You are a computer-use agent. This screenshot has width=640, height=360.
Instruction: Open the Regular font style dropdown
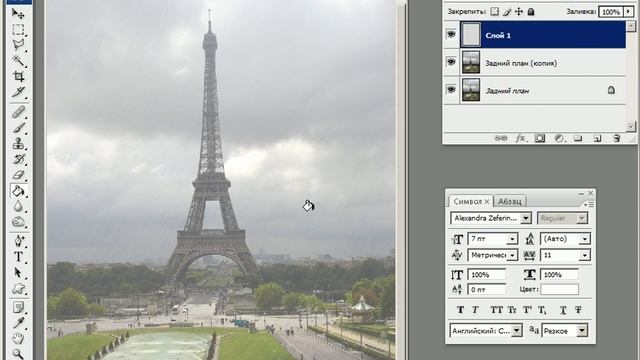(x=582, y=218)
